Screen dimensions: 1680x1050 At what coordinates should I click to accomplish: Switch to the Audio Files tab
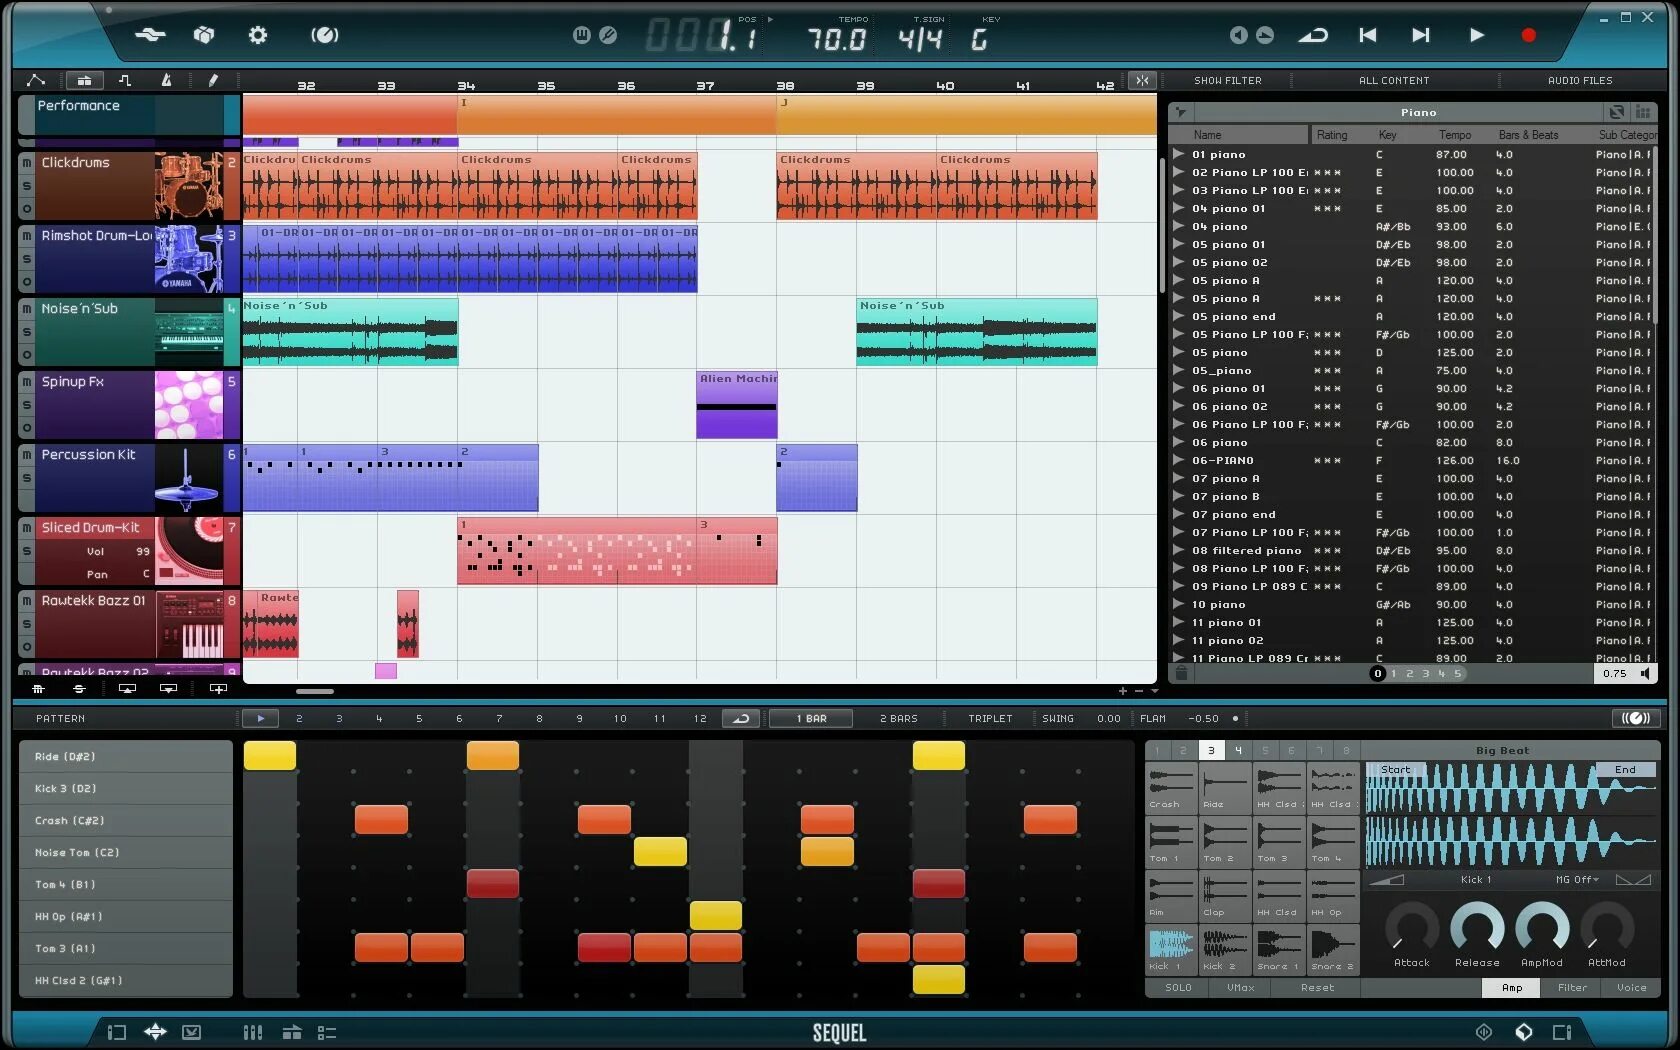pyautogui.click(x=1580, y=81)
